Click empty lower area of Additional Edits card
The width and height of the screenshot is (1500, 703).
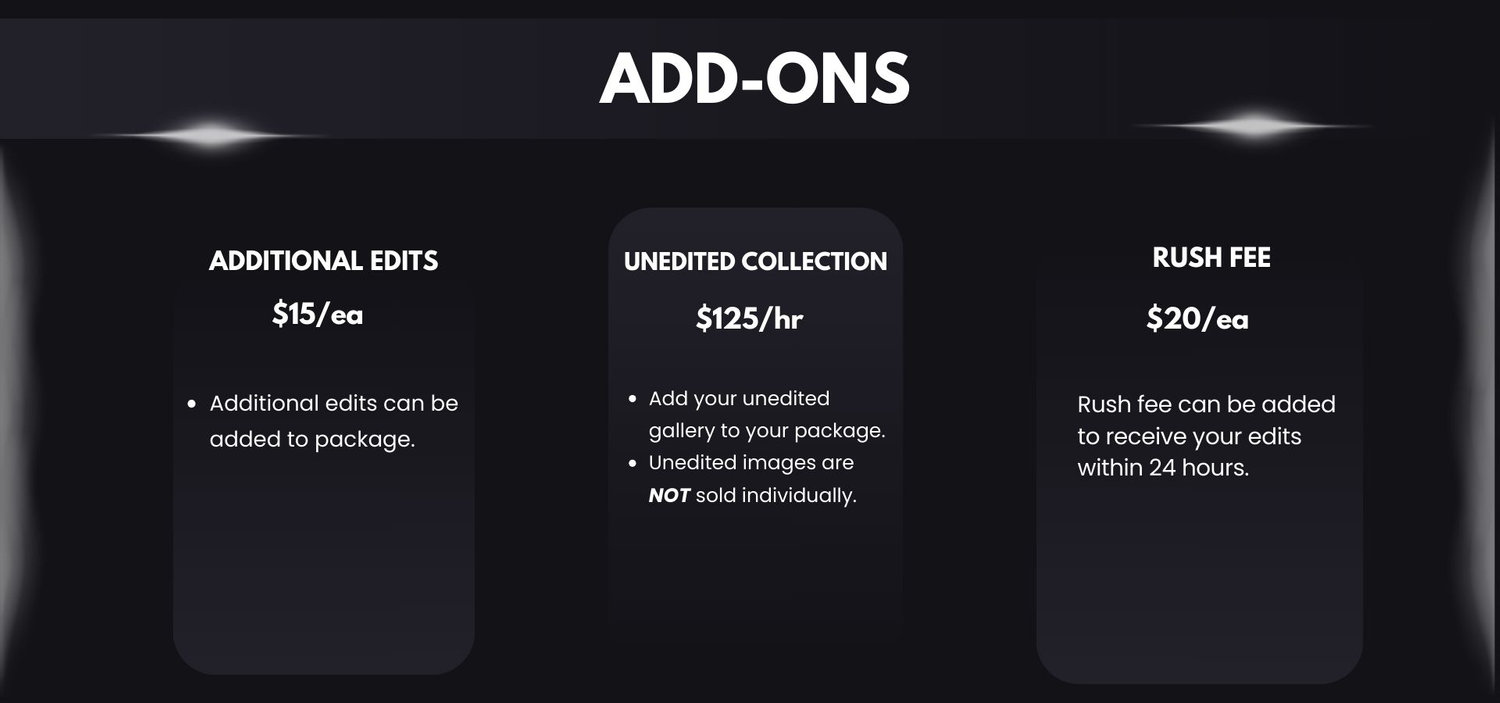click(323, 580)
